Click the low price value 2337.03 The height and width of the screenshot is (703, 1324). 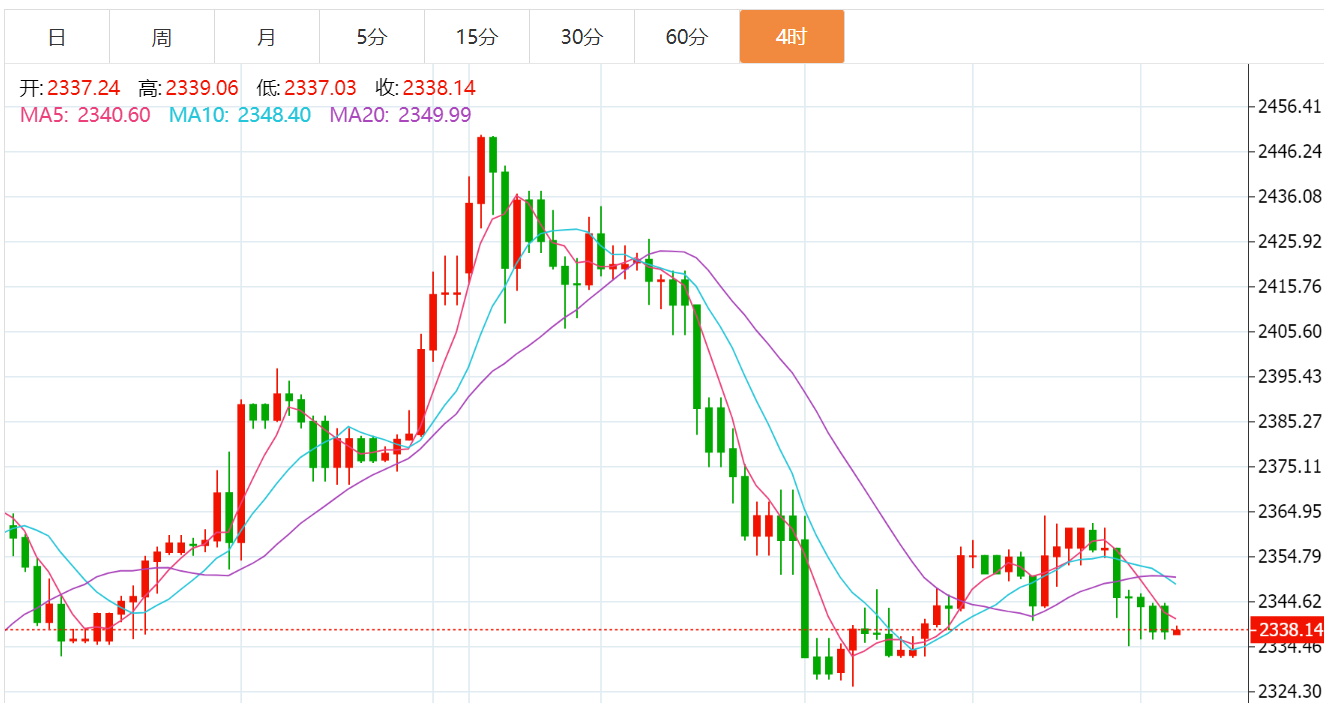(x=320, y=88)
